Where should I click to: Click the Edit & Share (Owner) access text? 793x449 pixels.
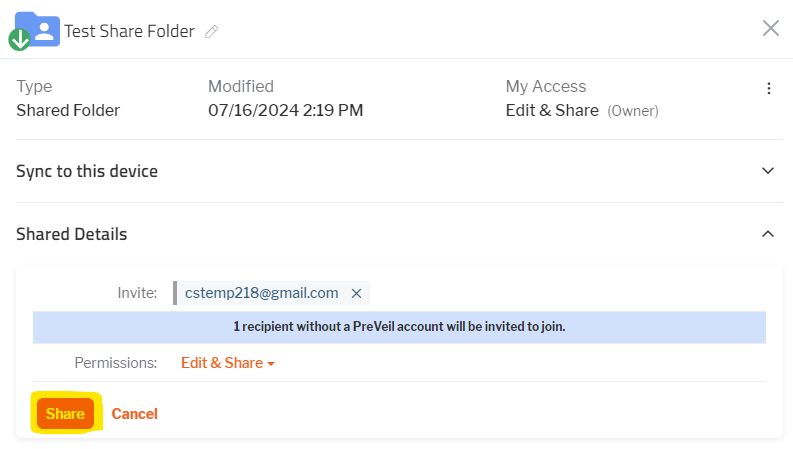(582, 110)
